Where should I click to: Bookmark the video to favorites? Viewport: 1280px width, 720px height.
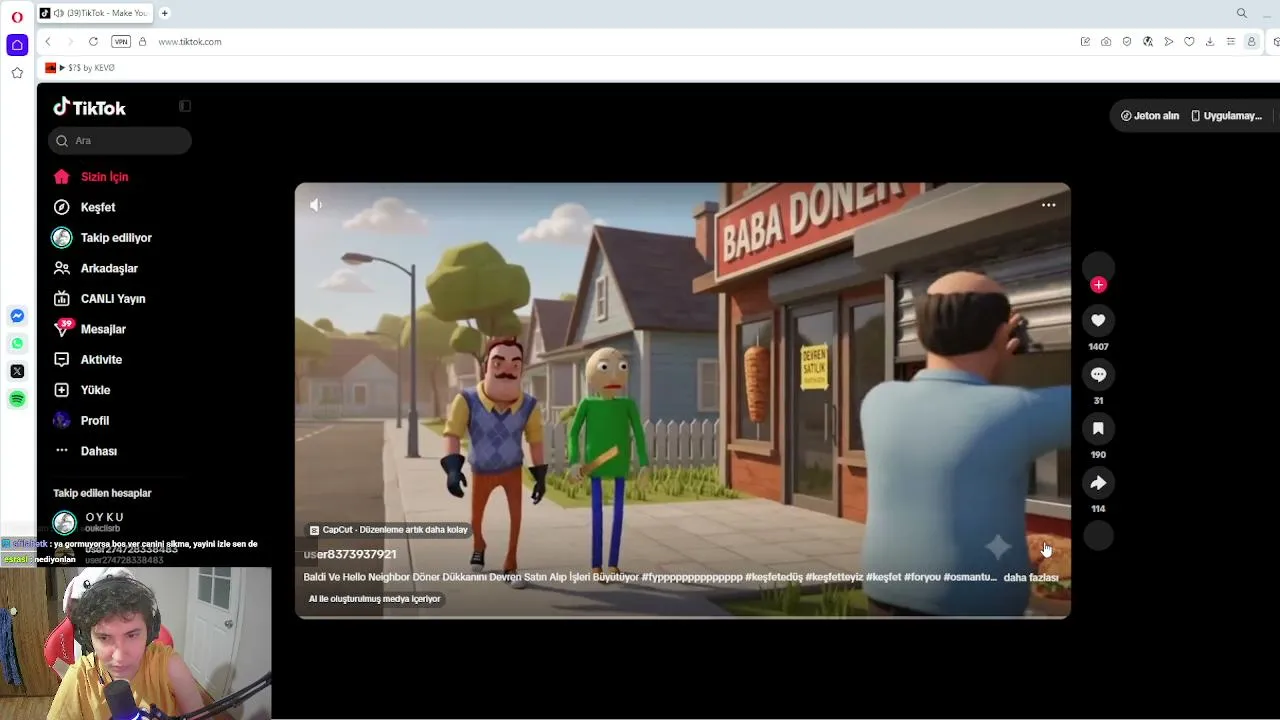point(1098,428)
